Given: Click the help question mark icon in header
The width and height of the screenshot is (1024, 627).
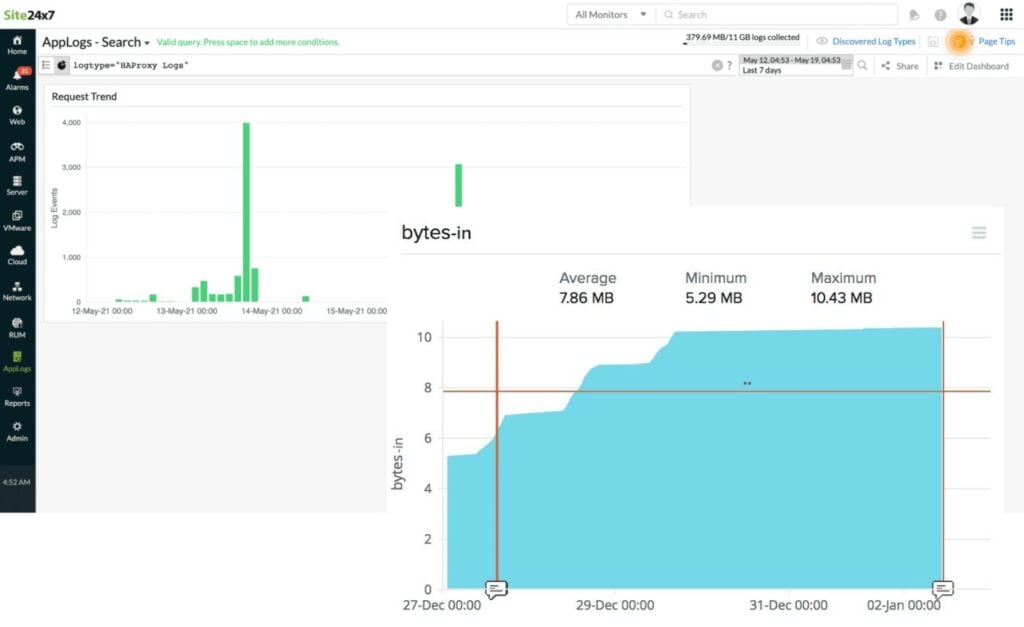Looking at the screenshot, I should (940, 14).
